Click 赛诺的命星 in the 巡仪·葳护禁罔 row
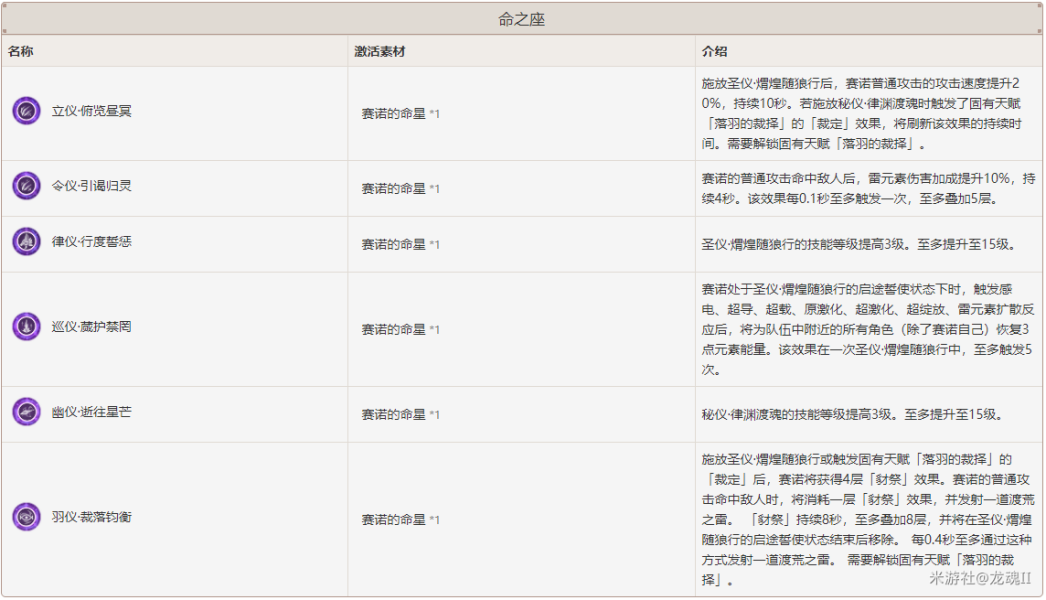This screenshot has height=600, width=1046. coord(394,330)
